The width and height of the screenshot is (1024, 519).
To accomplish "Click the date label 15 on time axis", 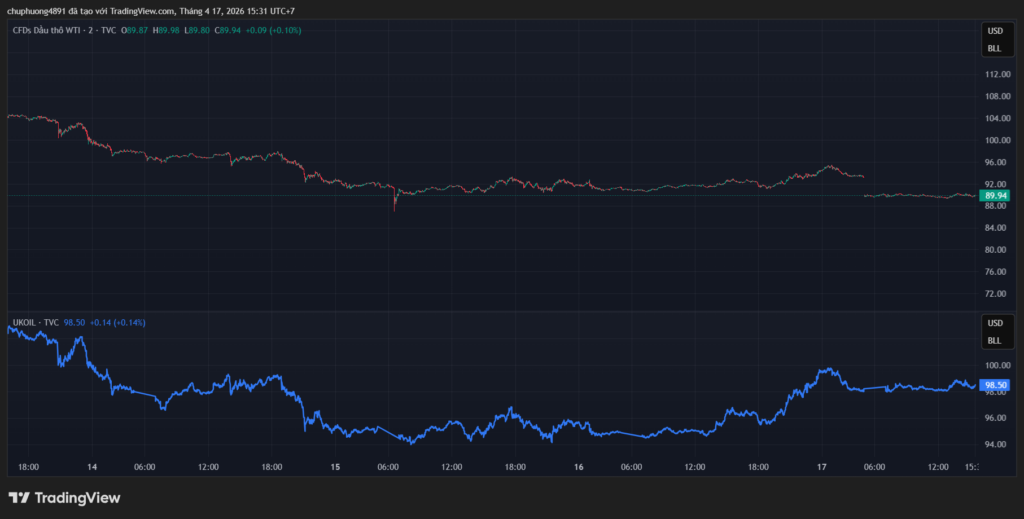I will (x=336, y=467).
